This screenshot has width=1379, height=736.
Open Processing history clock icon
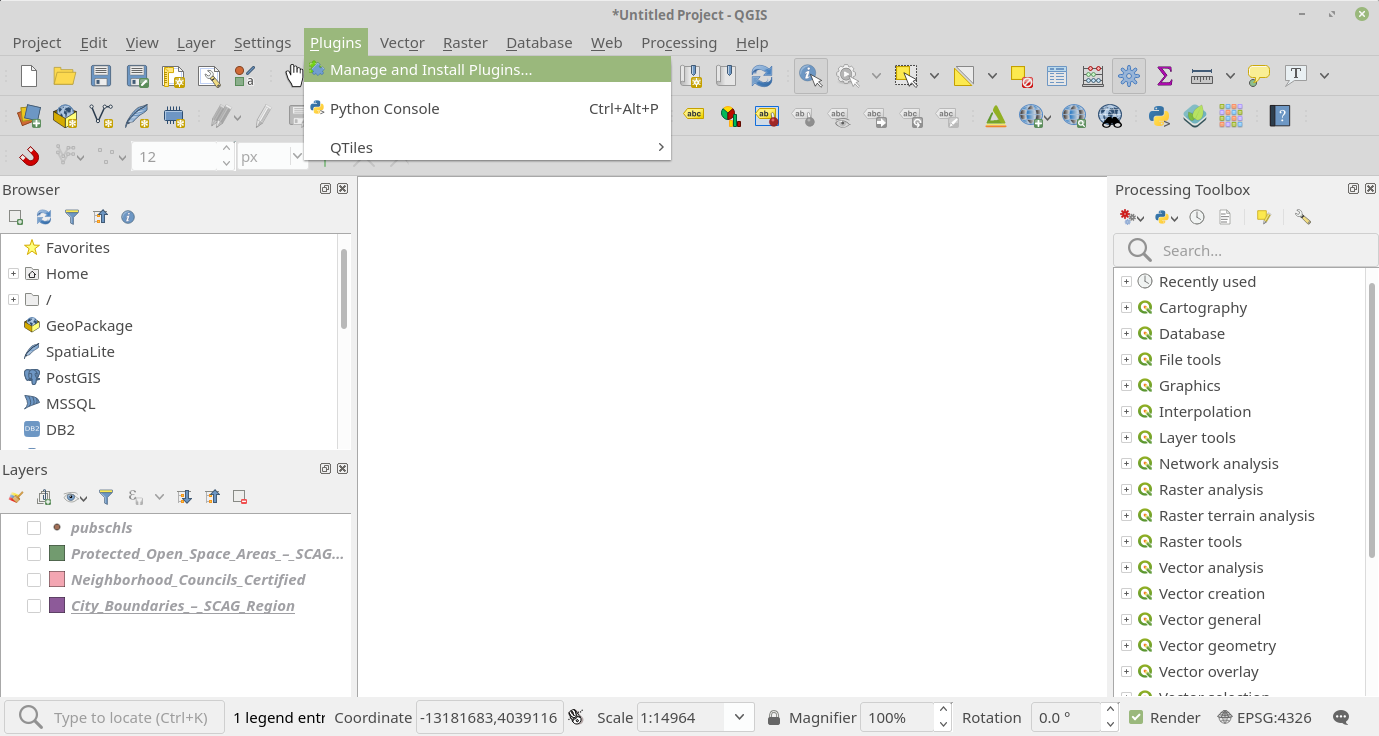tap(1197, 217)
